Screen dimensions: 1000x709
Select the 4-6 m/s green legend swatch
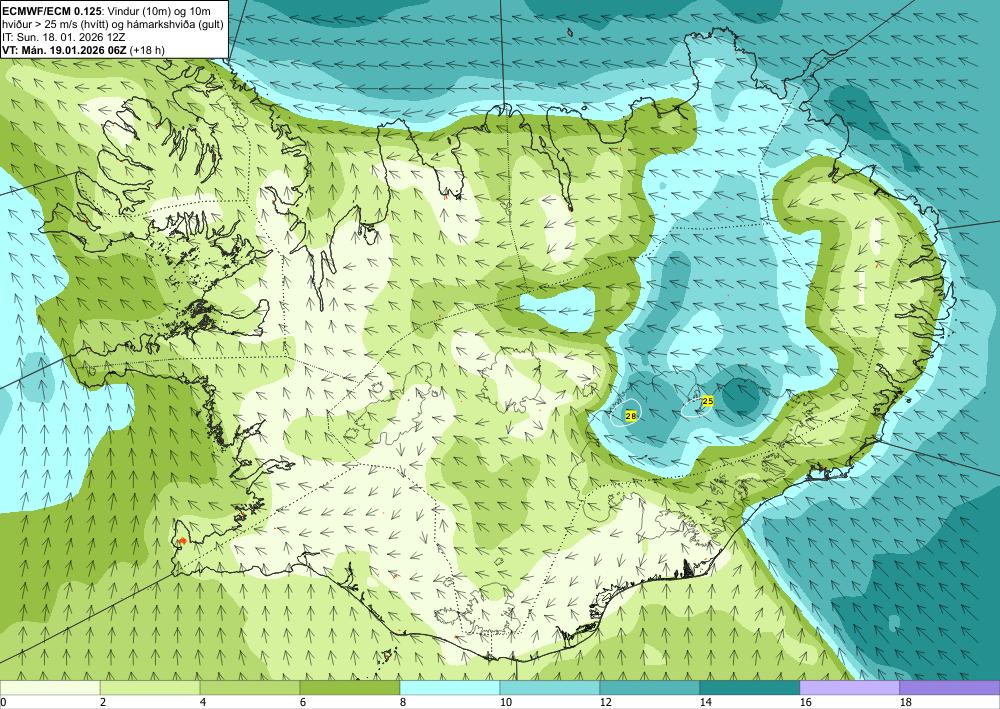coord(250,687)
